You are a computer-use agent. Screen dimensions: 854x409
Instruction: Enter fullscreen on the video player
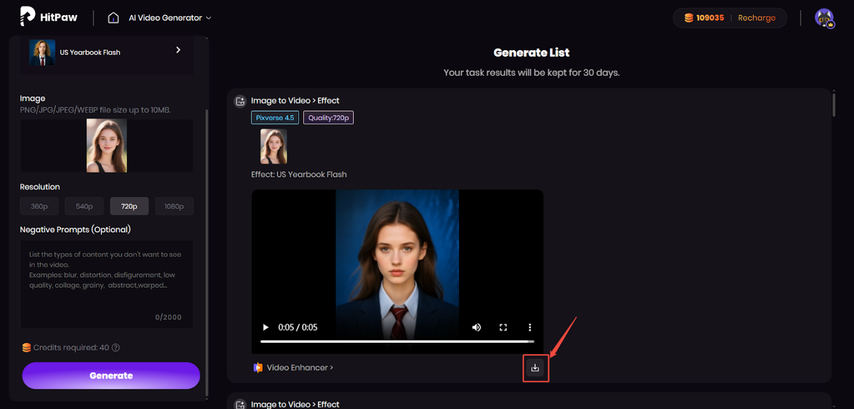[x=503, y=327]
